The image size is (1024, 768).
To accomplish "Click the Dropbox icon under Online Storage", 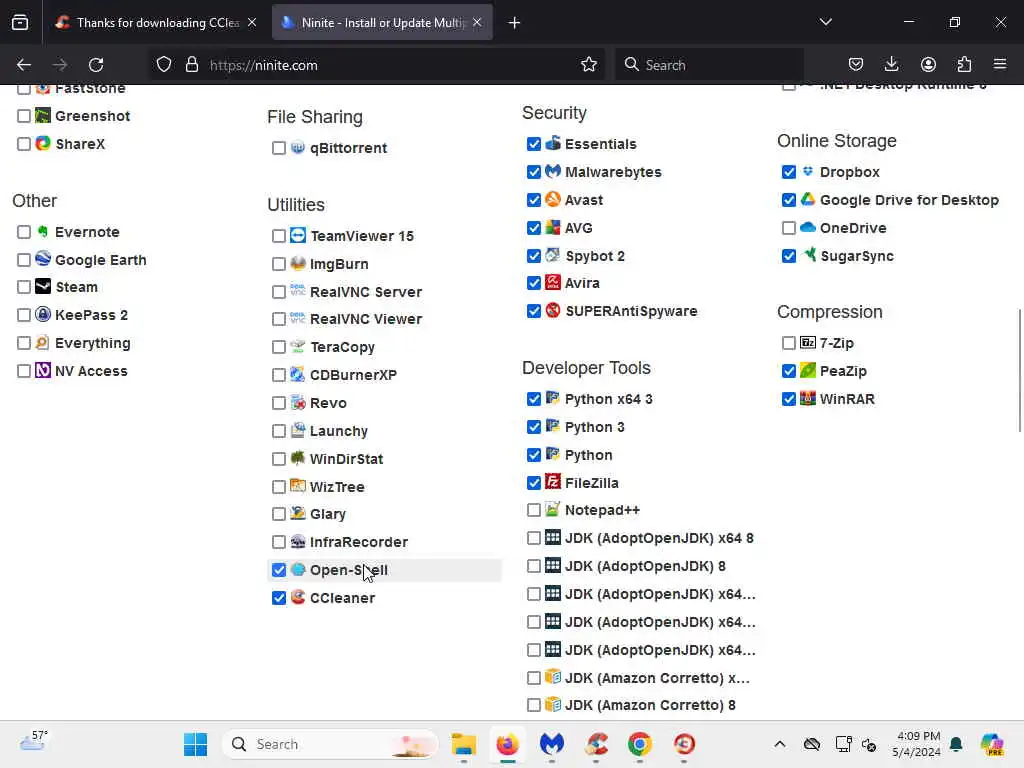I will (808, 171).
